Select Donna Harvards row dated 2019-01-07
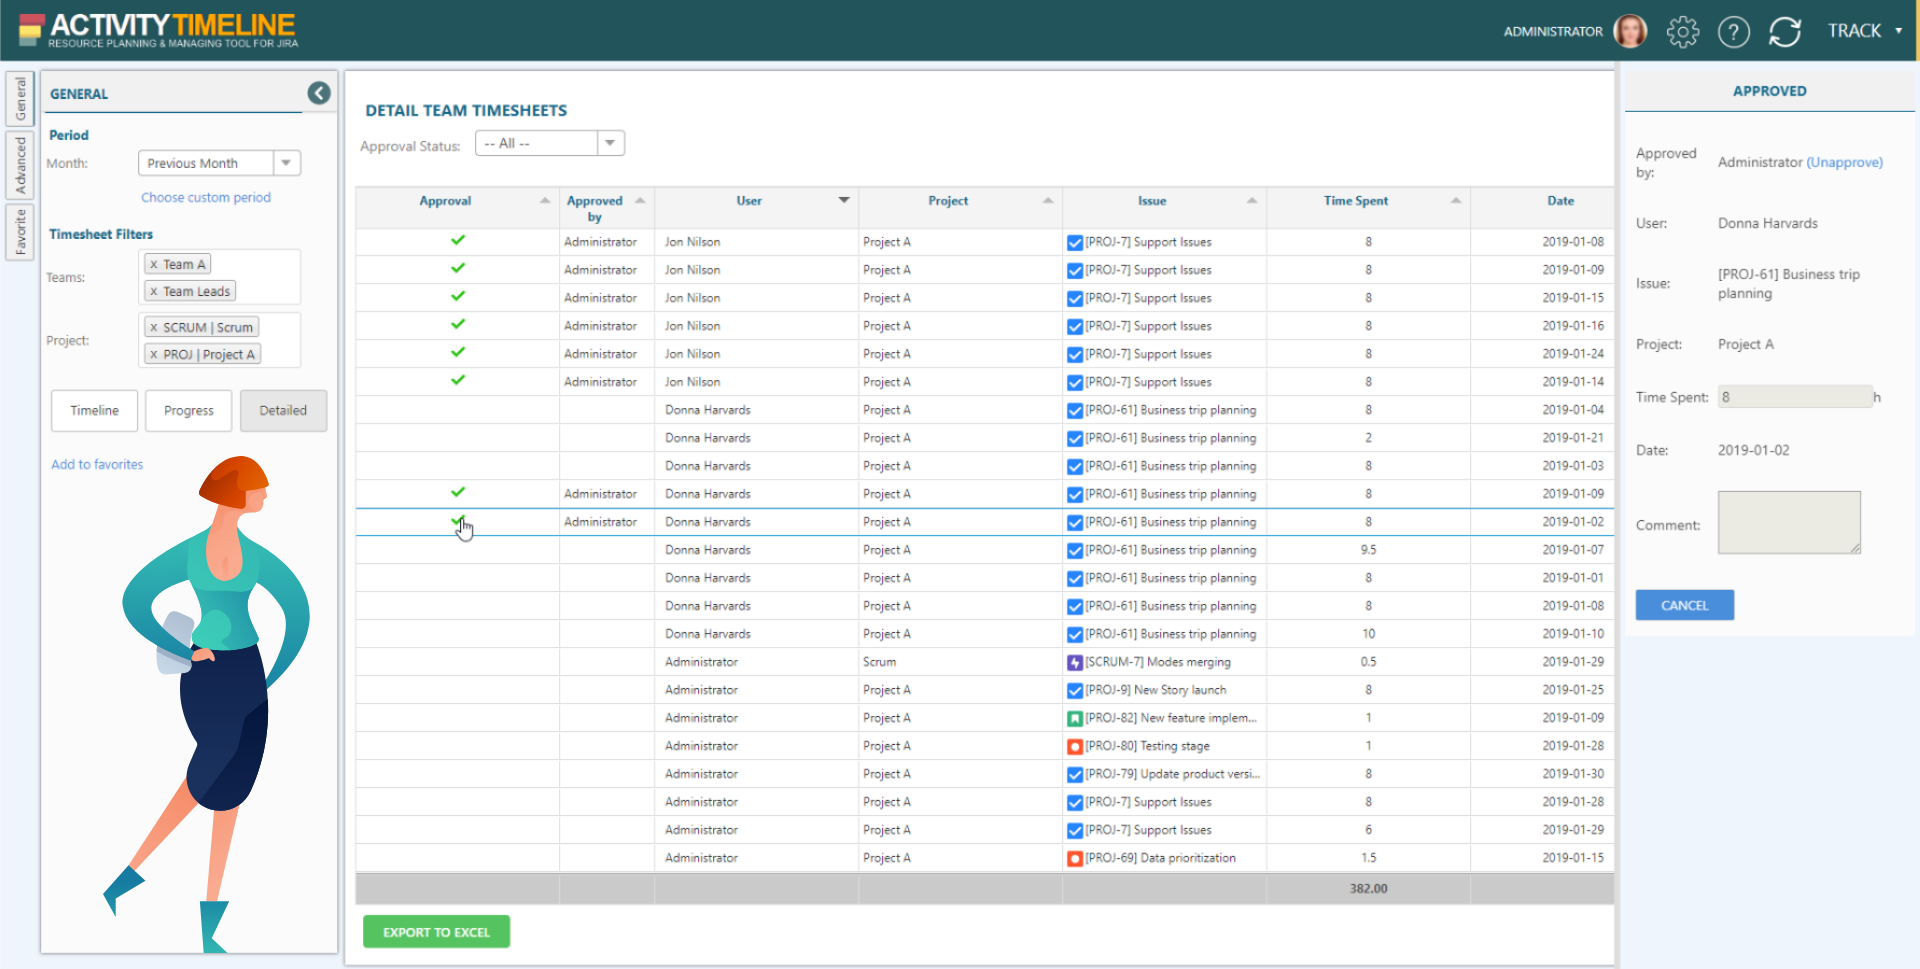Viewport: 1920px width, 969px height. (x=985, y=550)
